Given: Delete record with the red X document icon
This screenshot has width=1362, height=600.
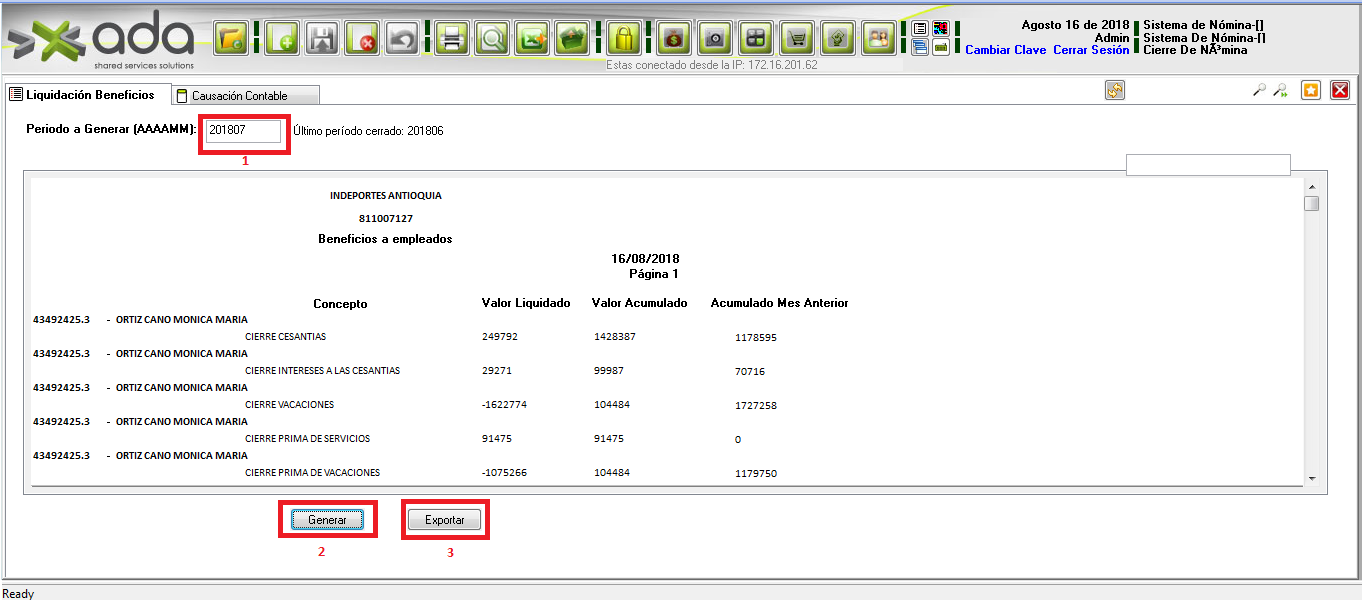Looking at the screenshot, I should pos(362,39).
